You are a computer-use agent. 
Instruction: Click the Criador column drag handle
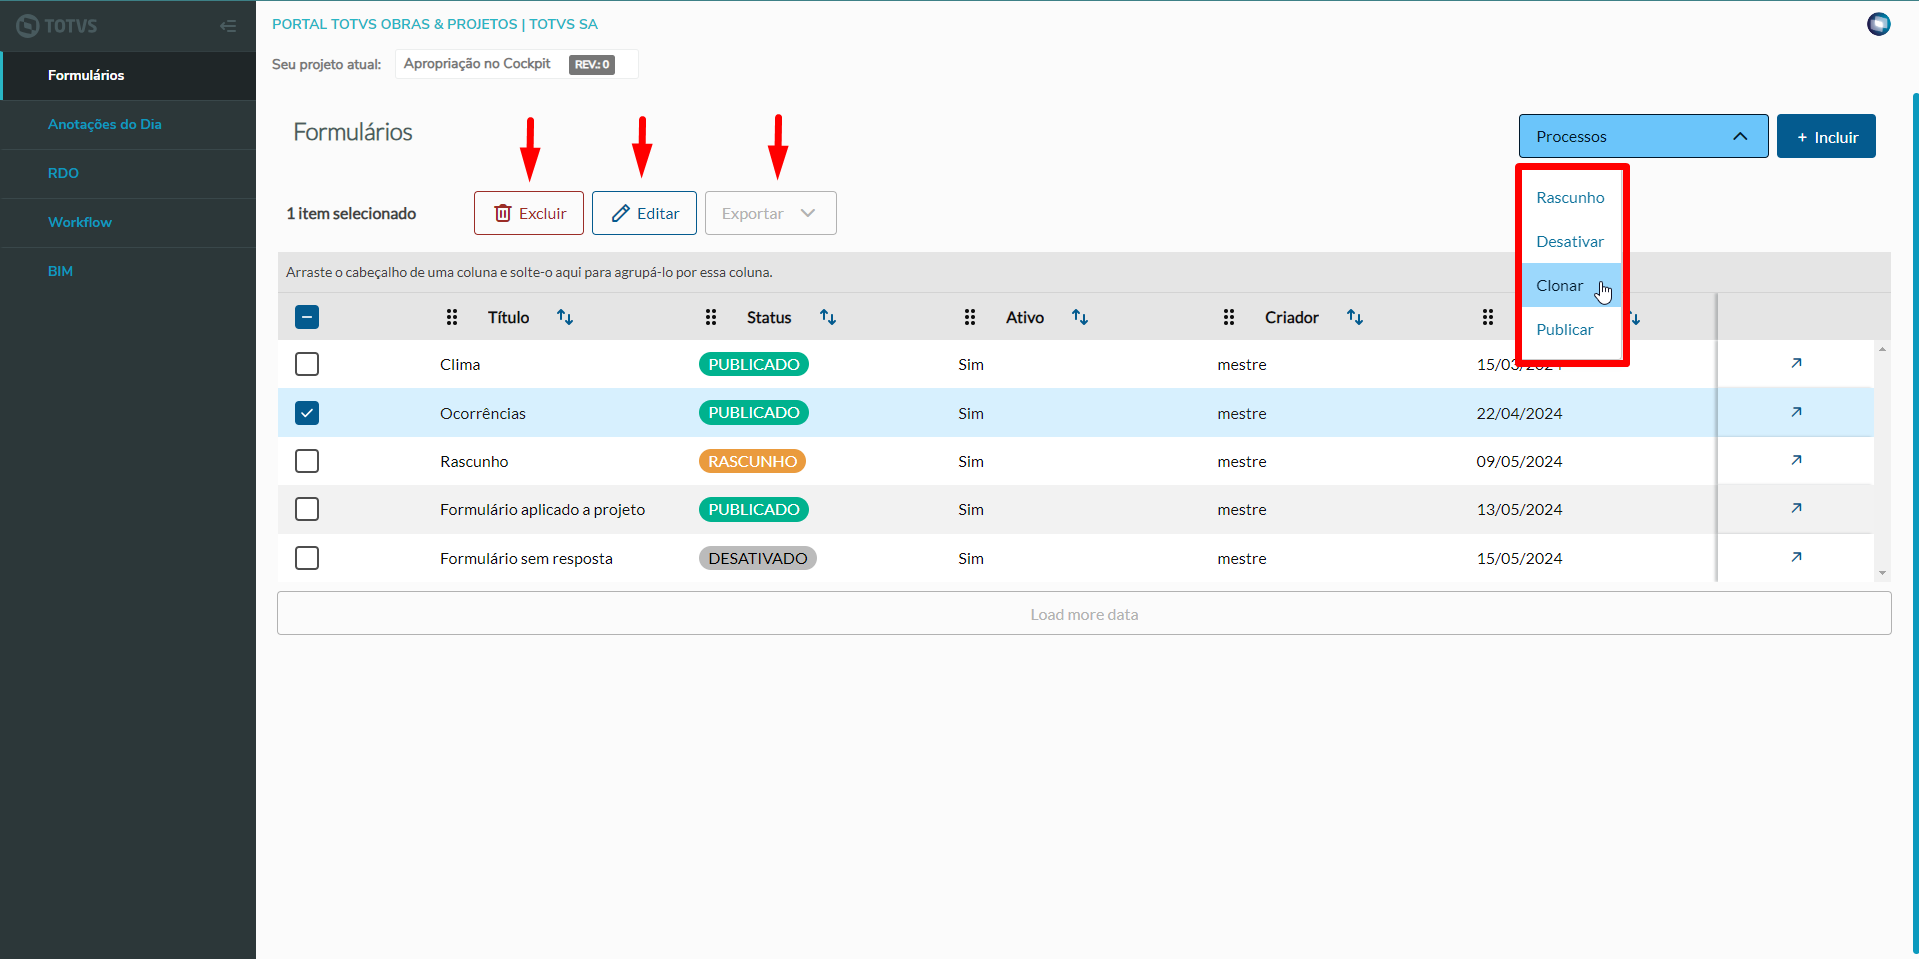(1229, 317)
